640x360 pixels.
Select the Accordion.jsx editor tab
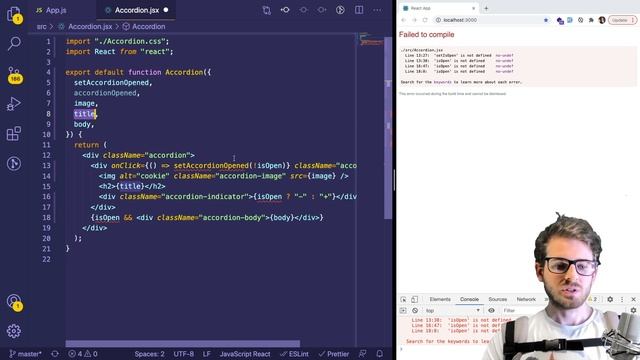(137, 10)
